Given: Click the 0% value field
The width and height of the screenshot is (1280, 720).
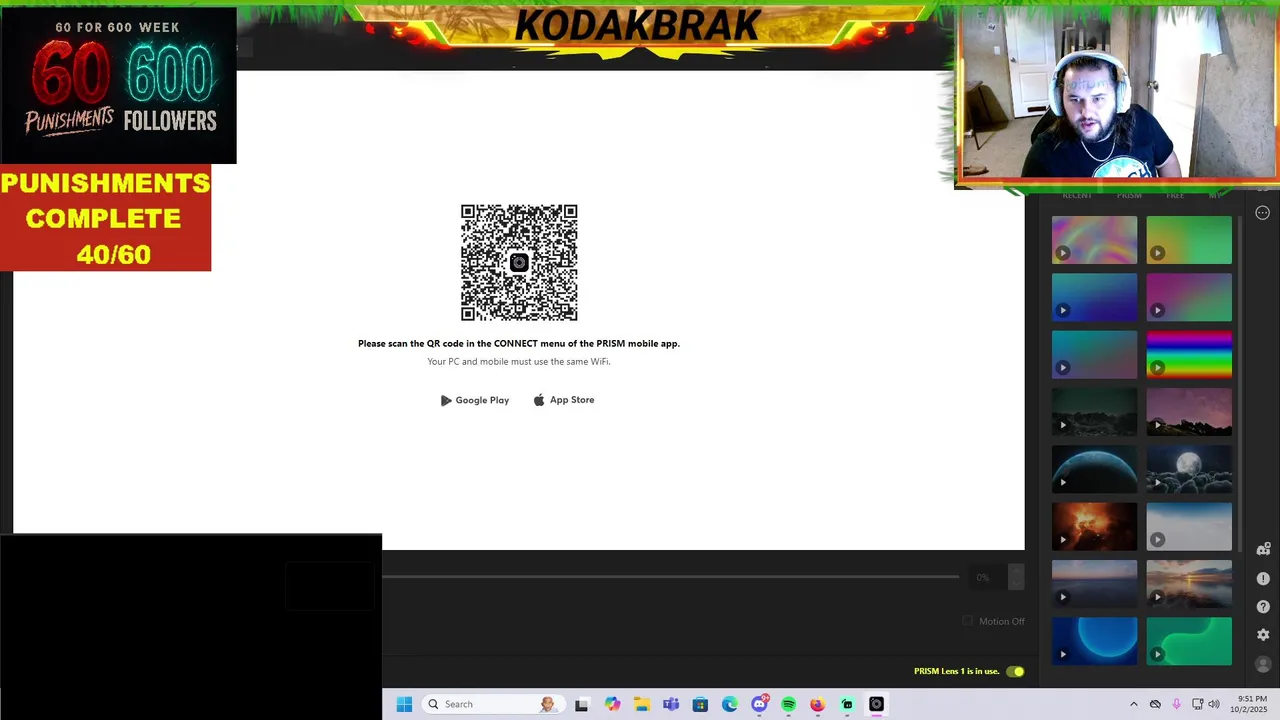Looking at the screenshot, I should pyautogui.click(x=986, y=577).
